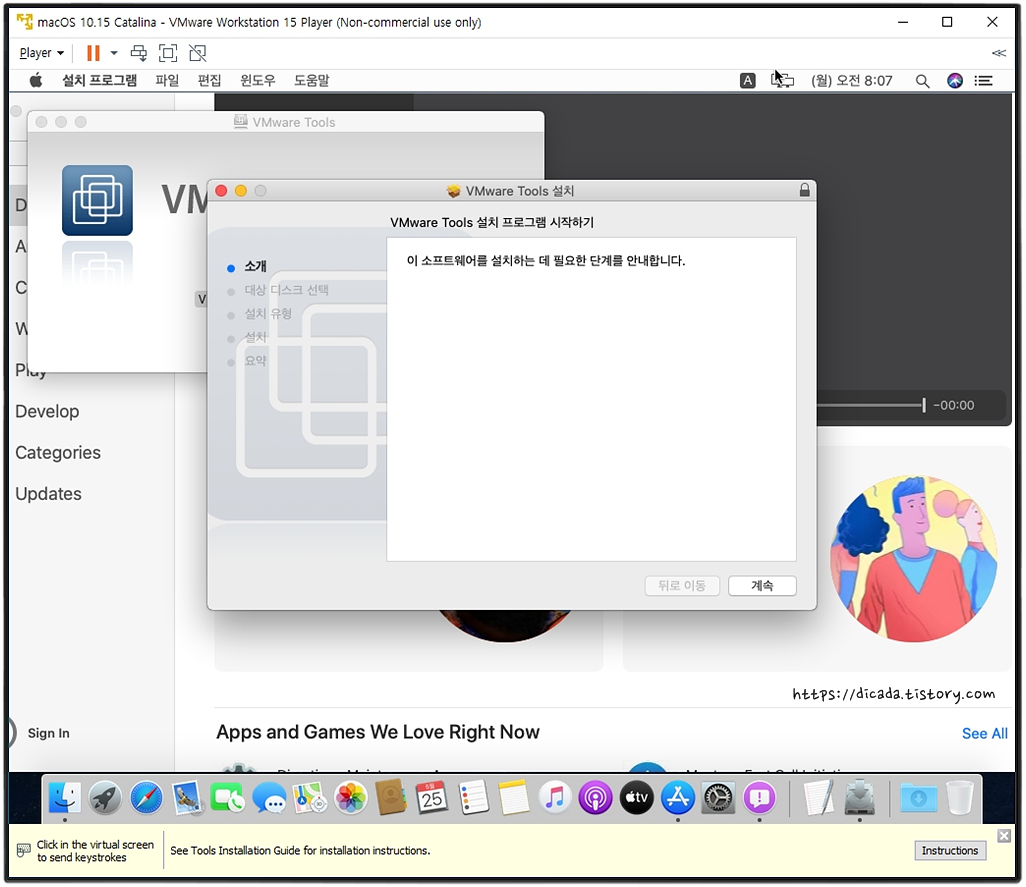Select the 대상 디스크 선택 step
The height and width of the screenshot is (887, 1026).
(287, 290)
